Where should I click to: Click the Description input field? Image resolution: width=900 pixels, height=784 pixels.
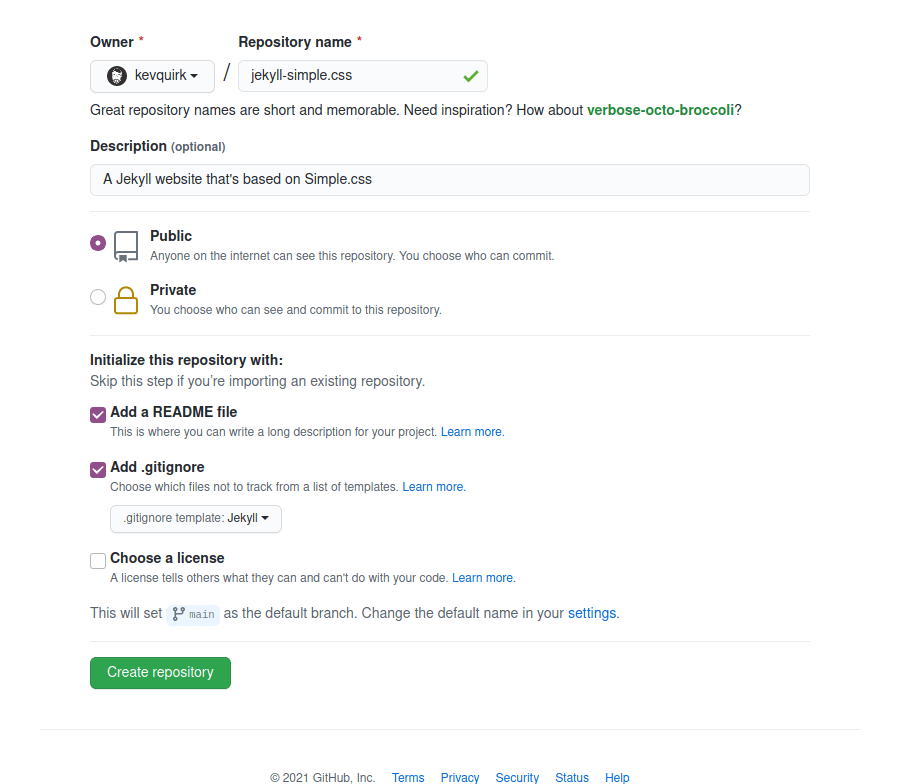(x=449, y=180)
